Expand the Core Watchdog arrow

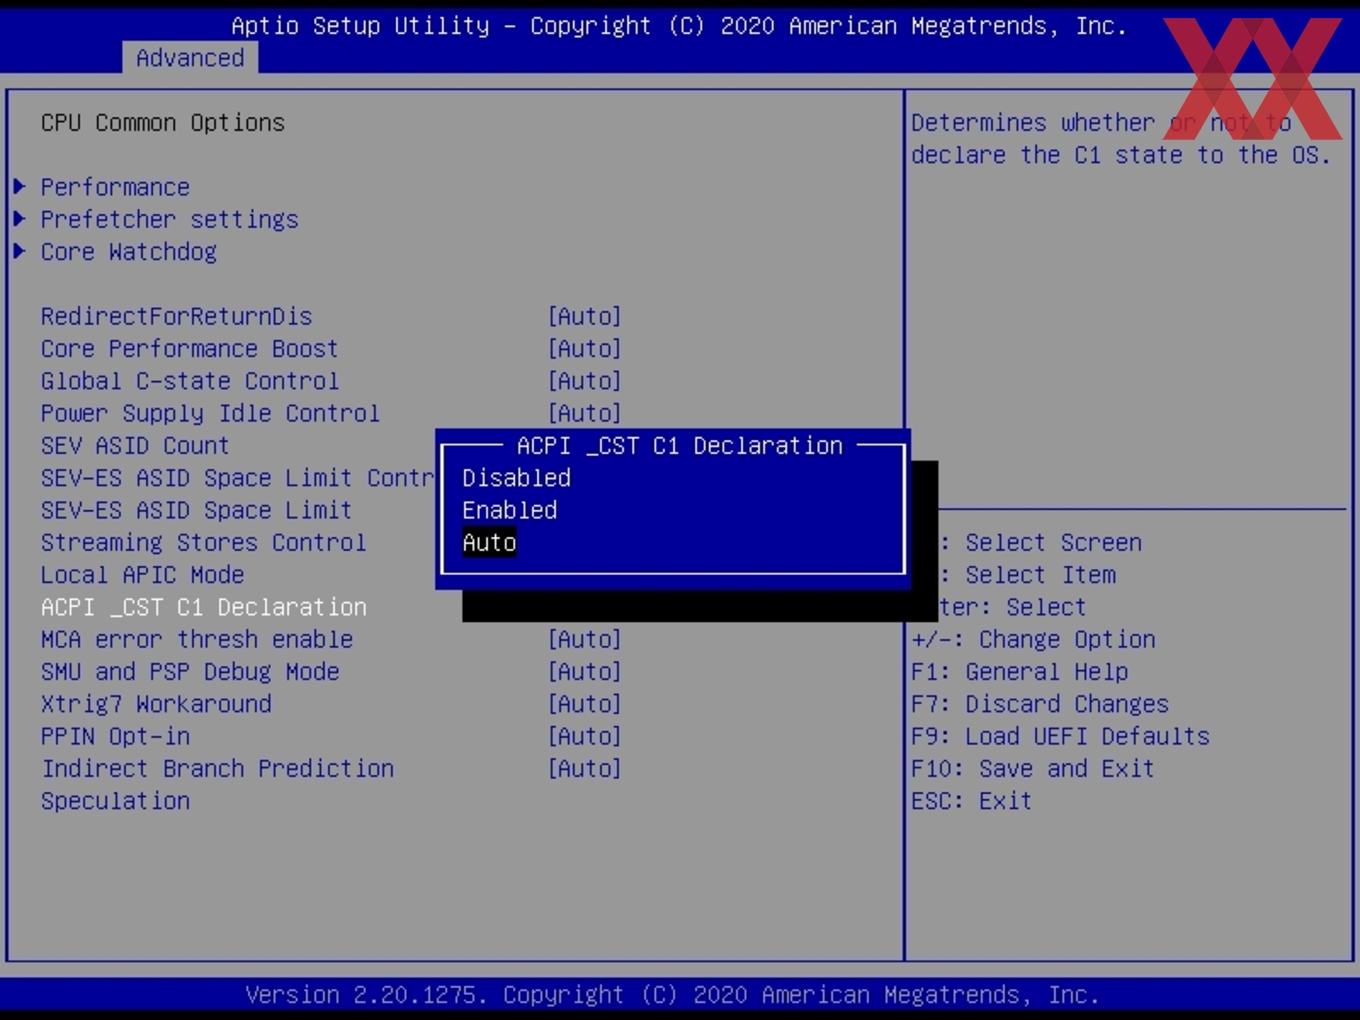[19, 251]
